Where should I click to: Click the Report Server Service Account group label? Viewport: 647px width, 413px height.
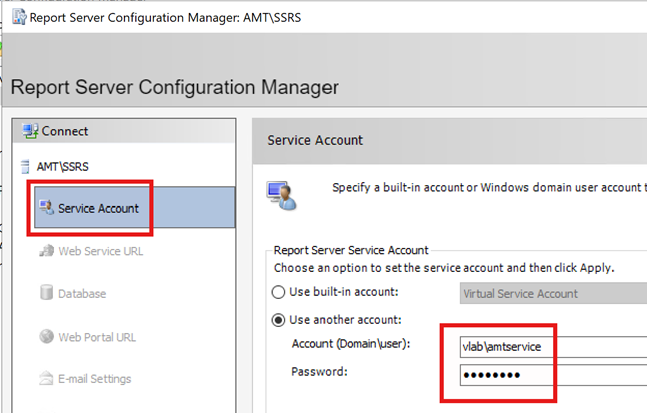tap(351, 250)
